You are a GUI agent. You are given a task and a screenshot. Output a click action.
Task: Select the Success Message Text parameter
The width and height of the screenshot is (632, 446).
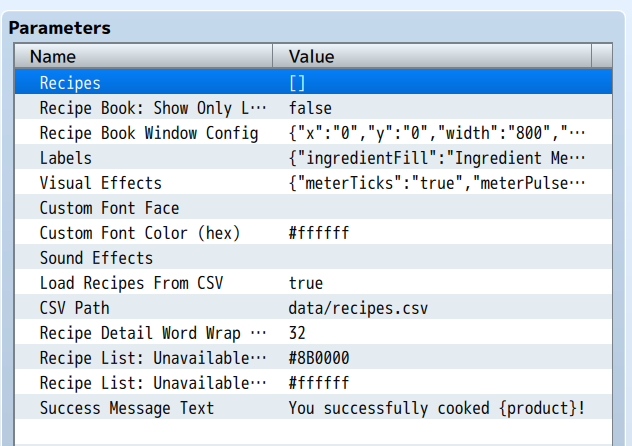tap(126, 408)
